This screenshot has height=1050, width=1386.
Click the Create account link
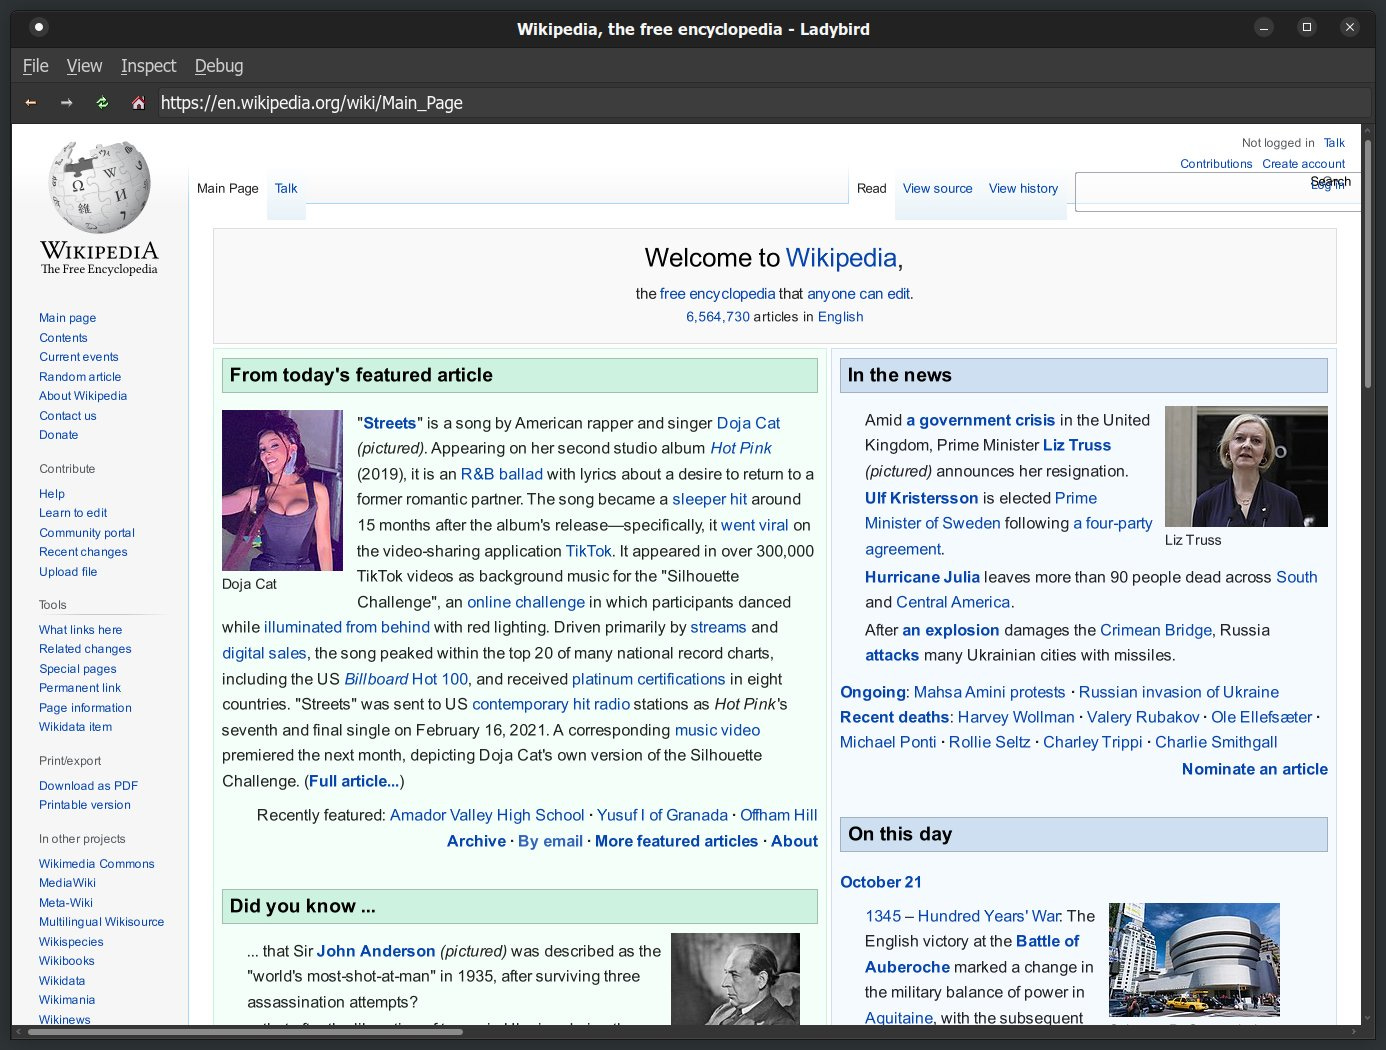pyautogui.click(x=1303, y=163)
